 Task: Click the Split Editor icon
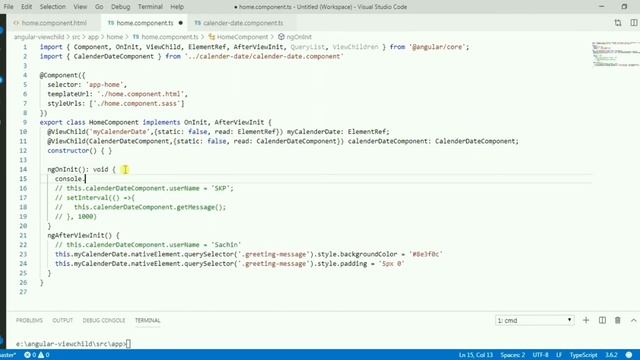(634, 23)
